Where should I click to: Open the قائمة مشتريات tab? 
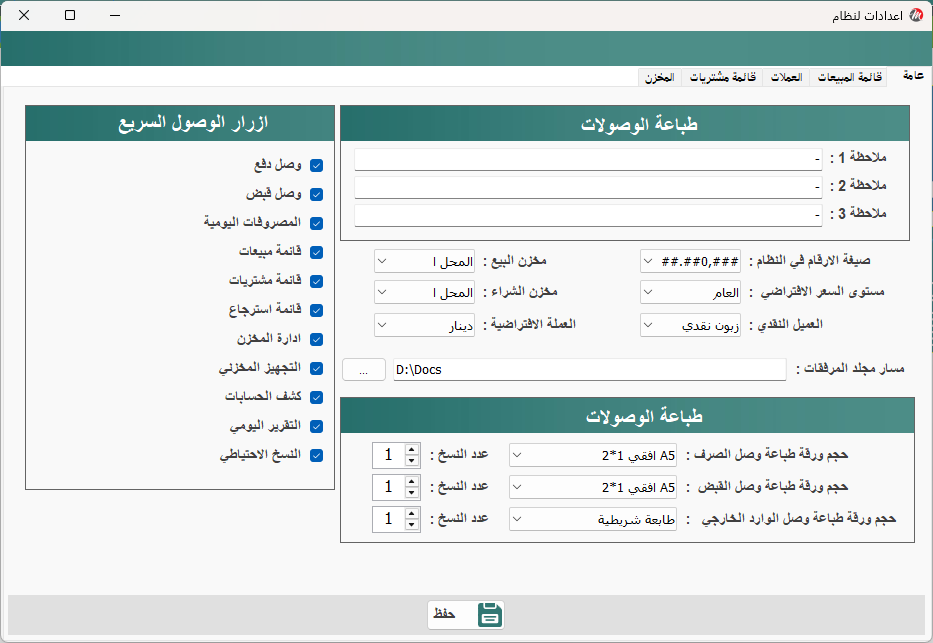coord(722,77)
